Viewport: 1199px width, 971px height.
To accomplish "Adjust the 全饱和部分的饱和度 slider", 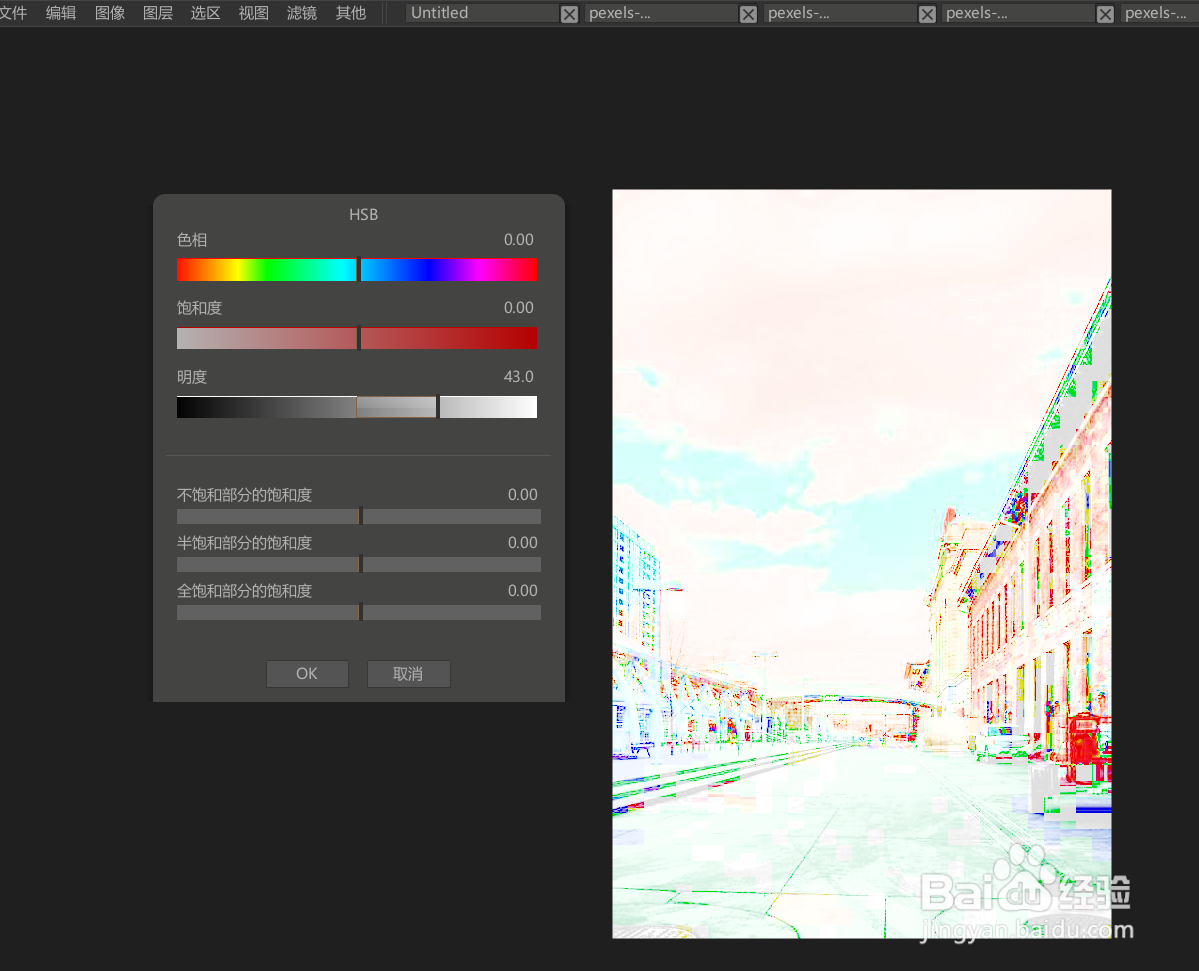I will [359, 612].
